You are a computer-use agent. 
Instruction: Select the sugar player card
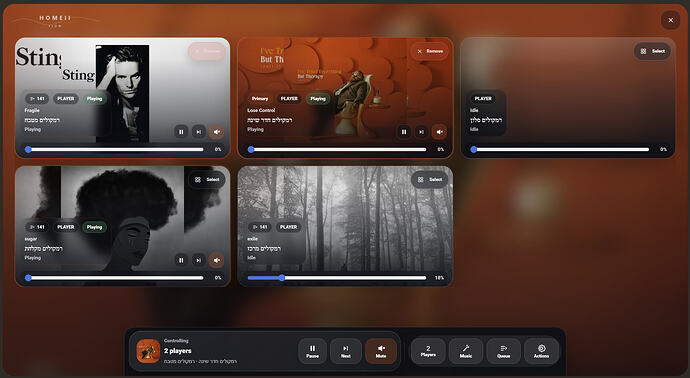[207, 180]
